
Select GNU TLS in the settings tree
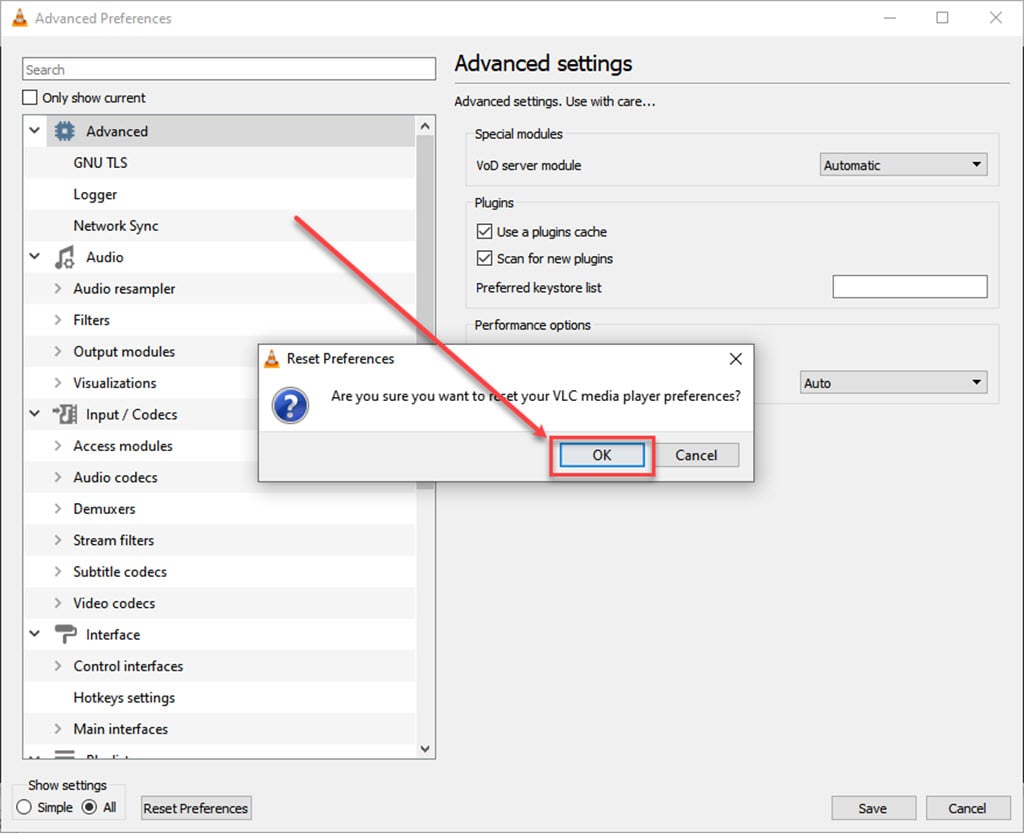101,163
